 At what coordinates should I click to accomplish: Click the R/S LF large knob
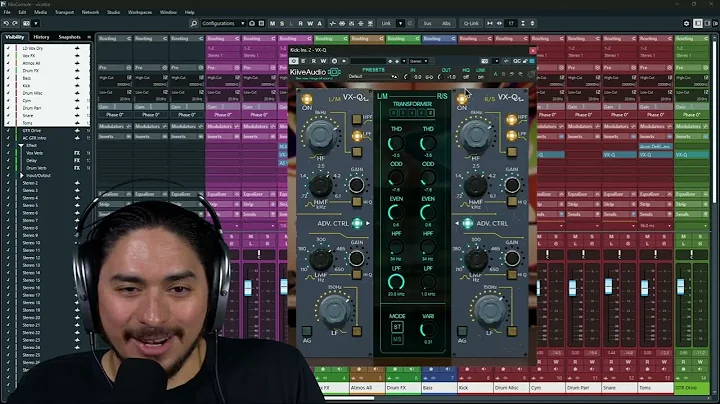tap(490, 310)
